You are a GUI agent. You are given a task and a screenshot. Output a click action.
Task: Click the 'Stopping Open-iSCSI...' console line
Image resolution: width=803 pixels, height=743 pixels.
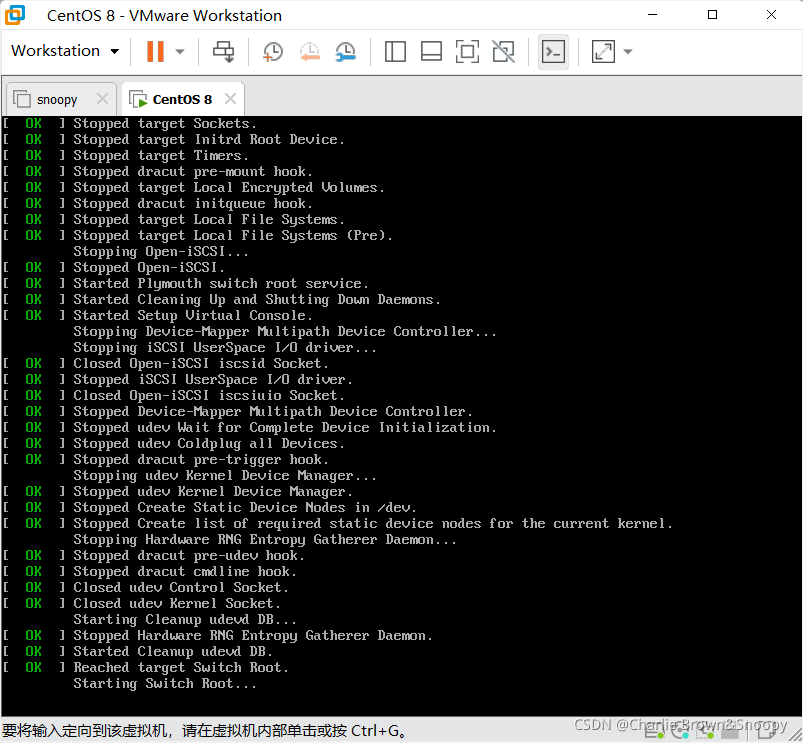(x=161, y=251)
